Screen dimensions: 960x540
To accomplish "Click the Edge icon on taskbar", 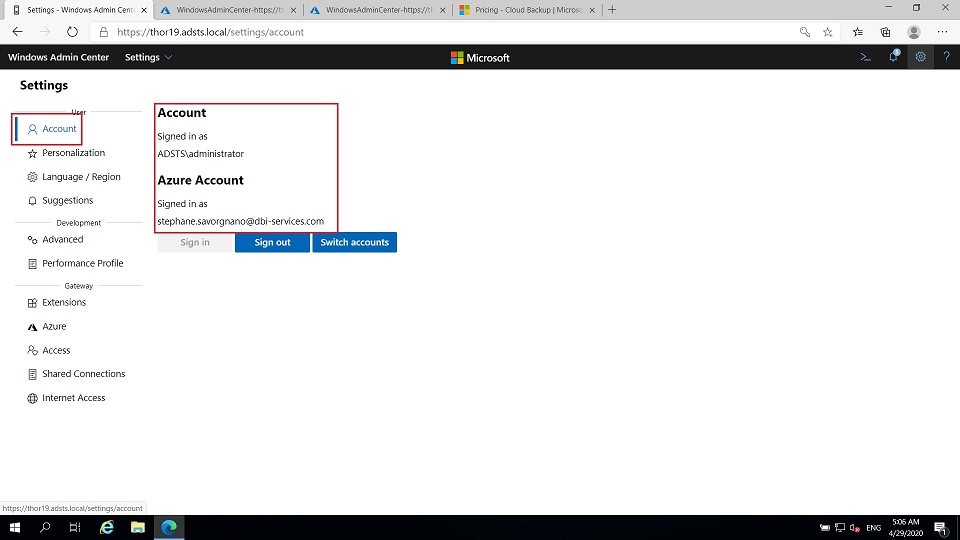I will point(169,528).
